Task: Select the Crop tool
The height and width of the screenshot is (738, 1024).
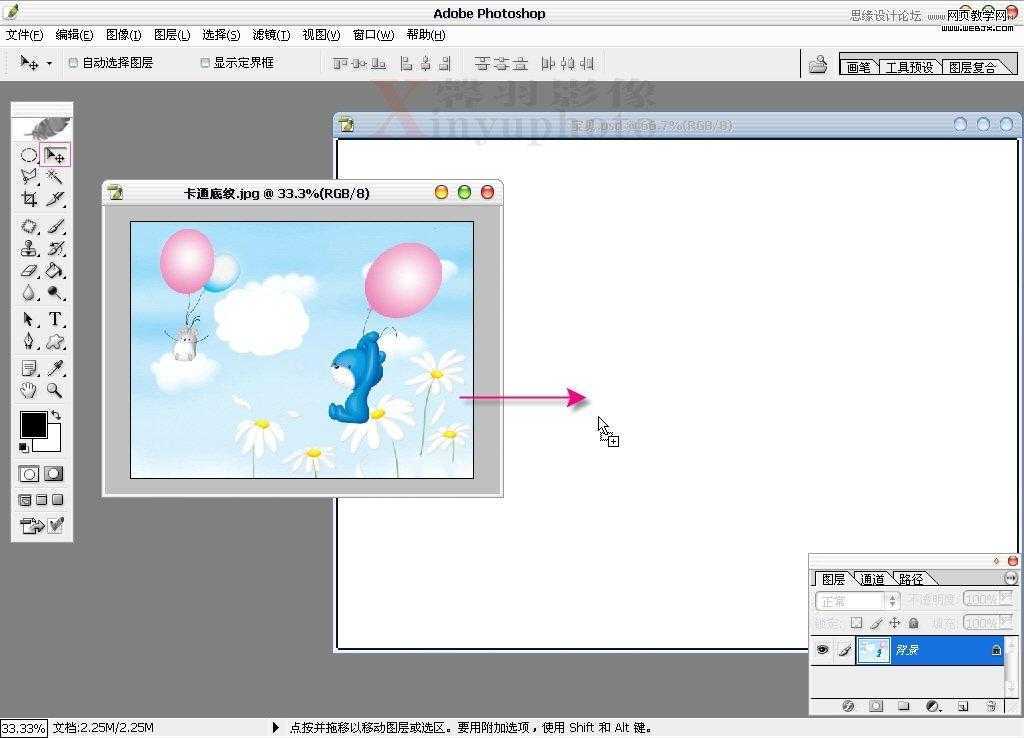Action: (x=28, y=200)
